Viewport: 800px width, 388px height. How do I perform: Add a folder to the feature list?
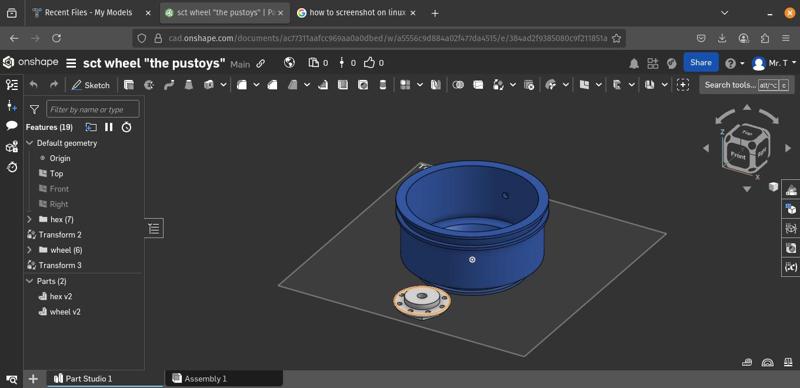[91, 127]
